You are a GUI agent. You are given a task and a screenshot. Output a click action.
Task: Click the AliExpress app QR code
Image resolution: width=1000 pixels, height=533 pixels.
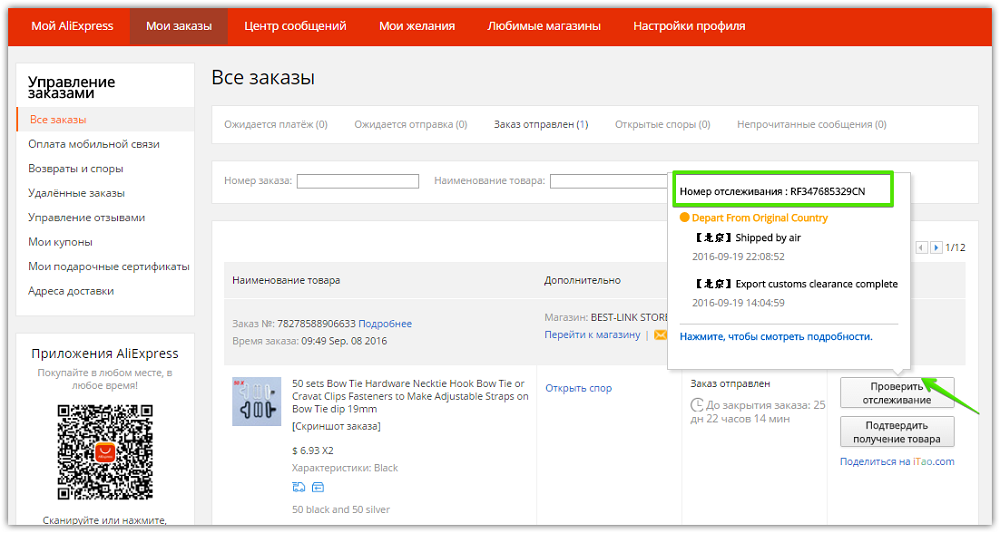[105, 451]
